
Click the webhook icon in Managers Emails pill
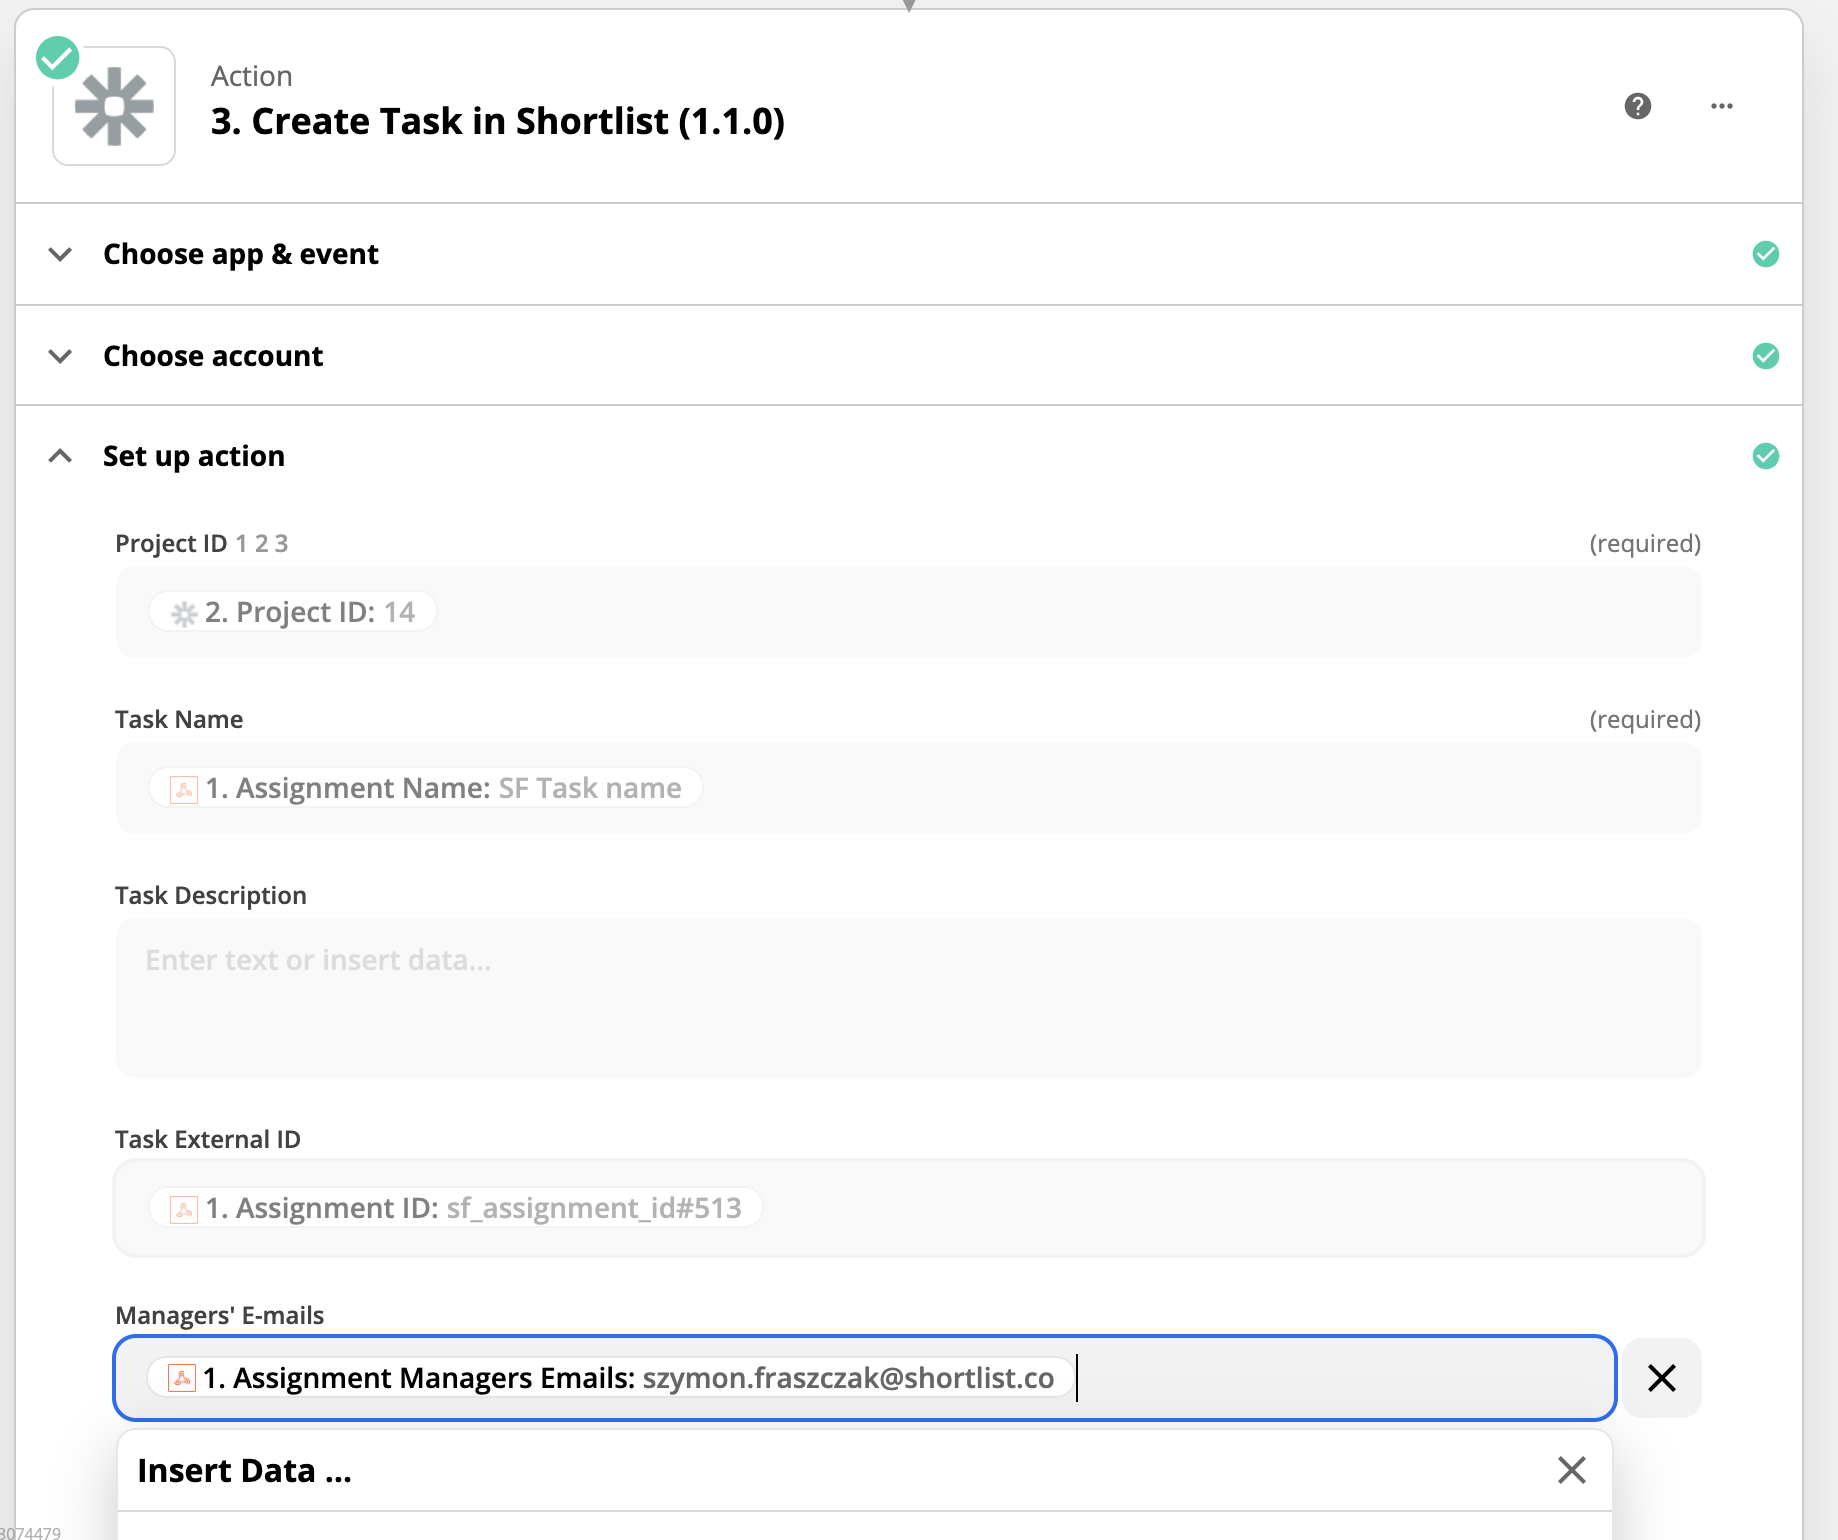(x=182, y=1378)
